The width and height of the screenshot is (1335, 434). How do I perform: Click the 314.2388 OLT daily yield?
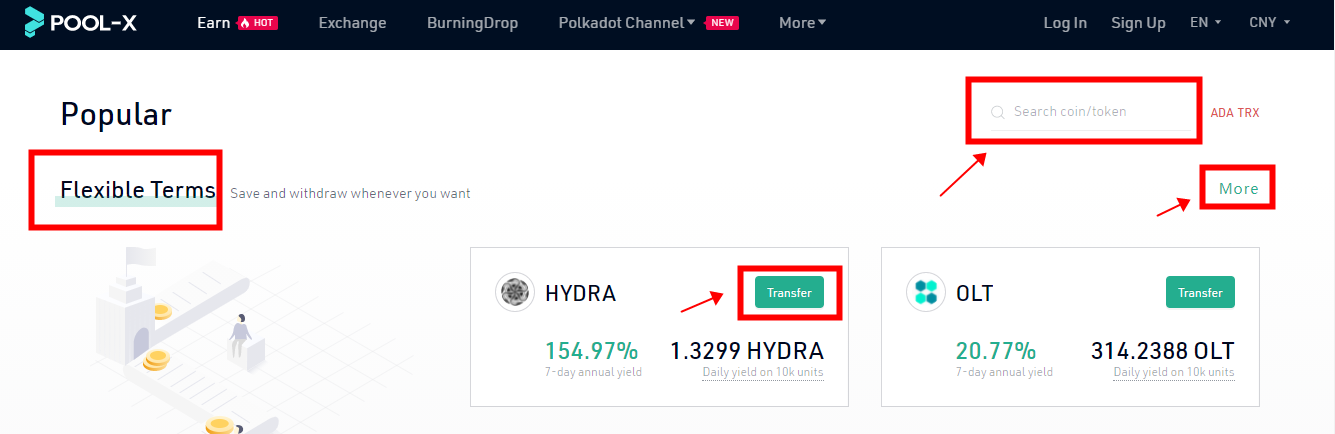pos(1162,351)
